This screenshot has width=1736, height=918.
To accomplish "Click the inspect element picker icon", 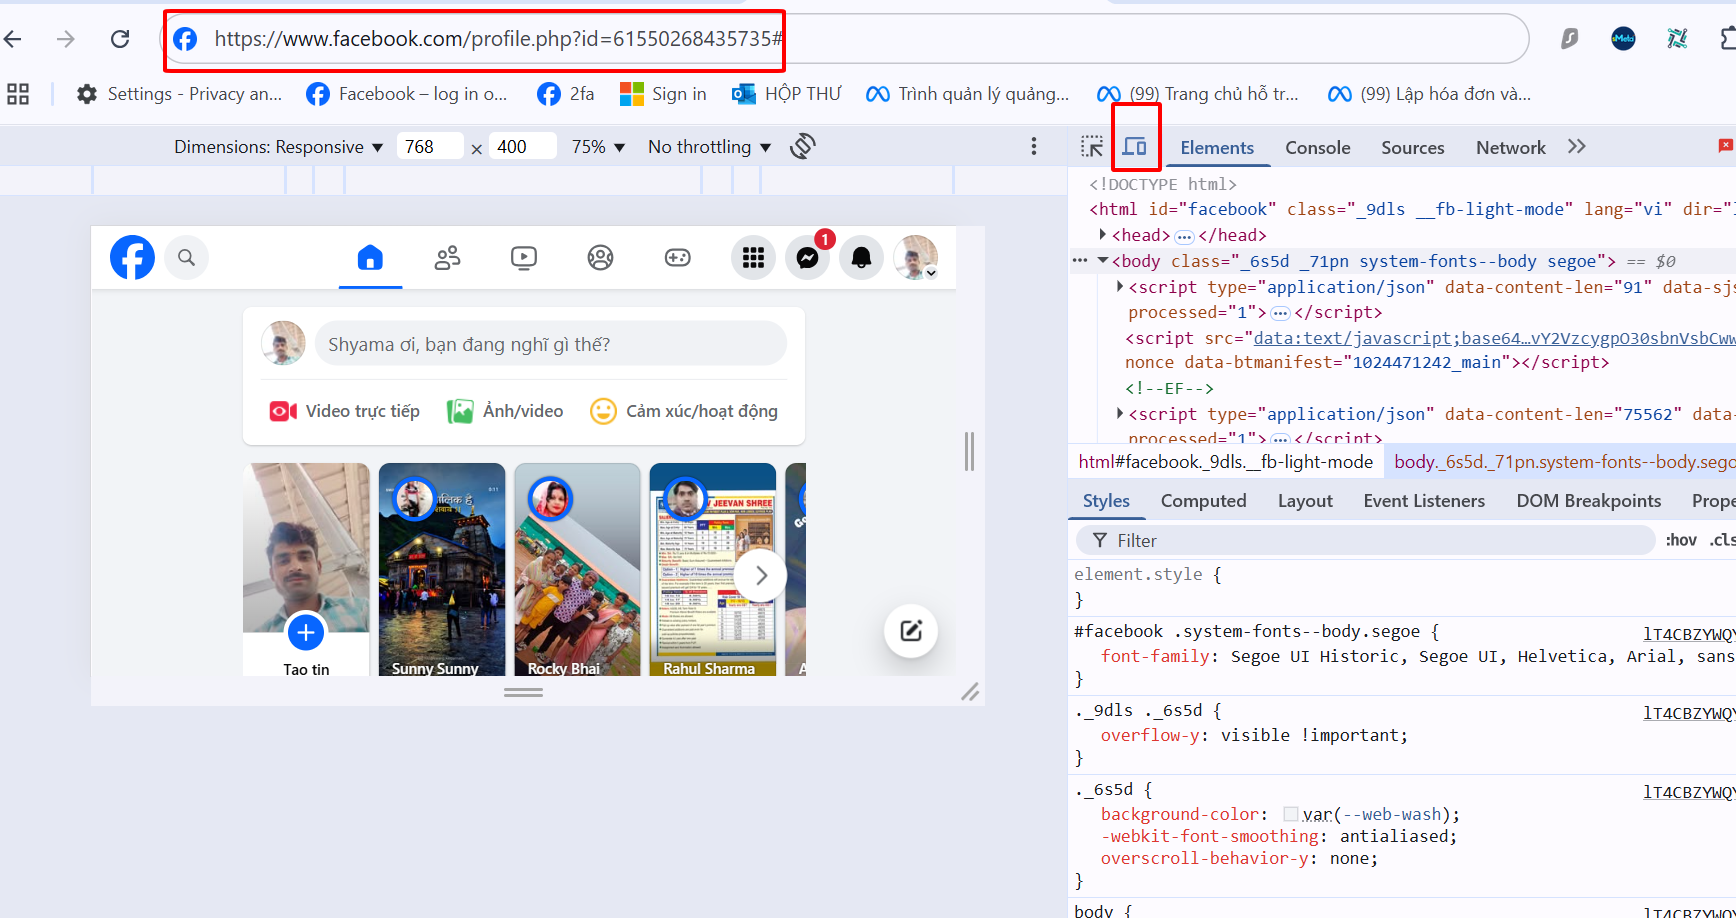I will (1092, 147).
